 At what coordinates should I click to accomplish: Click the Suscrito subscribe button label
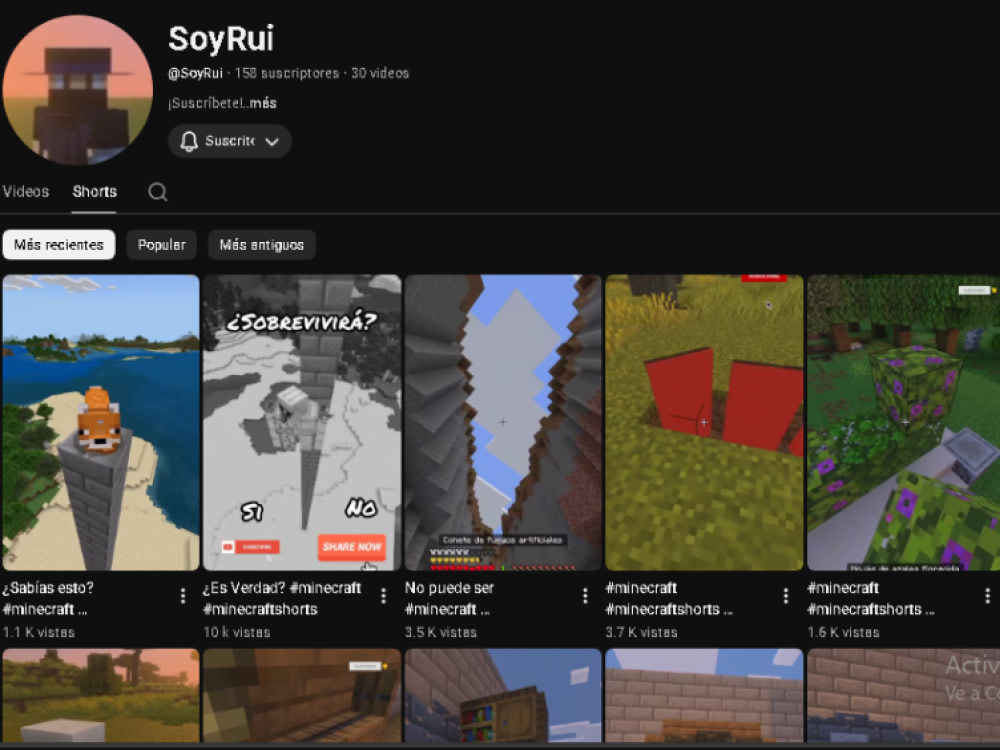(230, 141)
